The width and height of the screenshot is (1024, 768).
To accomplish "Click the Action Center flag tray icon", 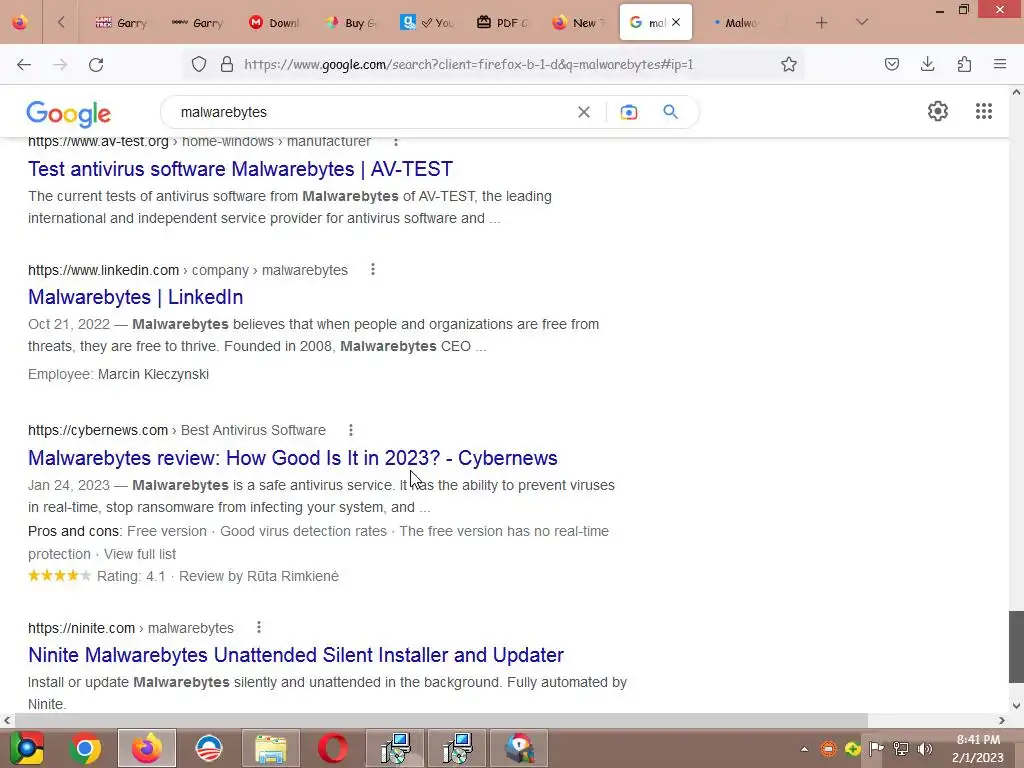I will point(876,749).
